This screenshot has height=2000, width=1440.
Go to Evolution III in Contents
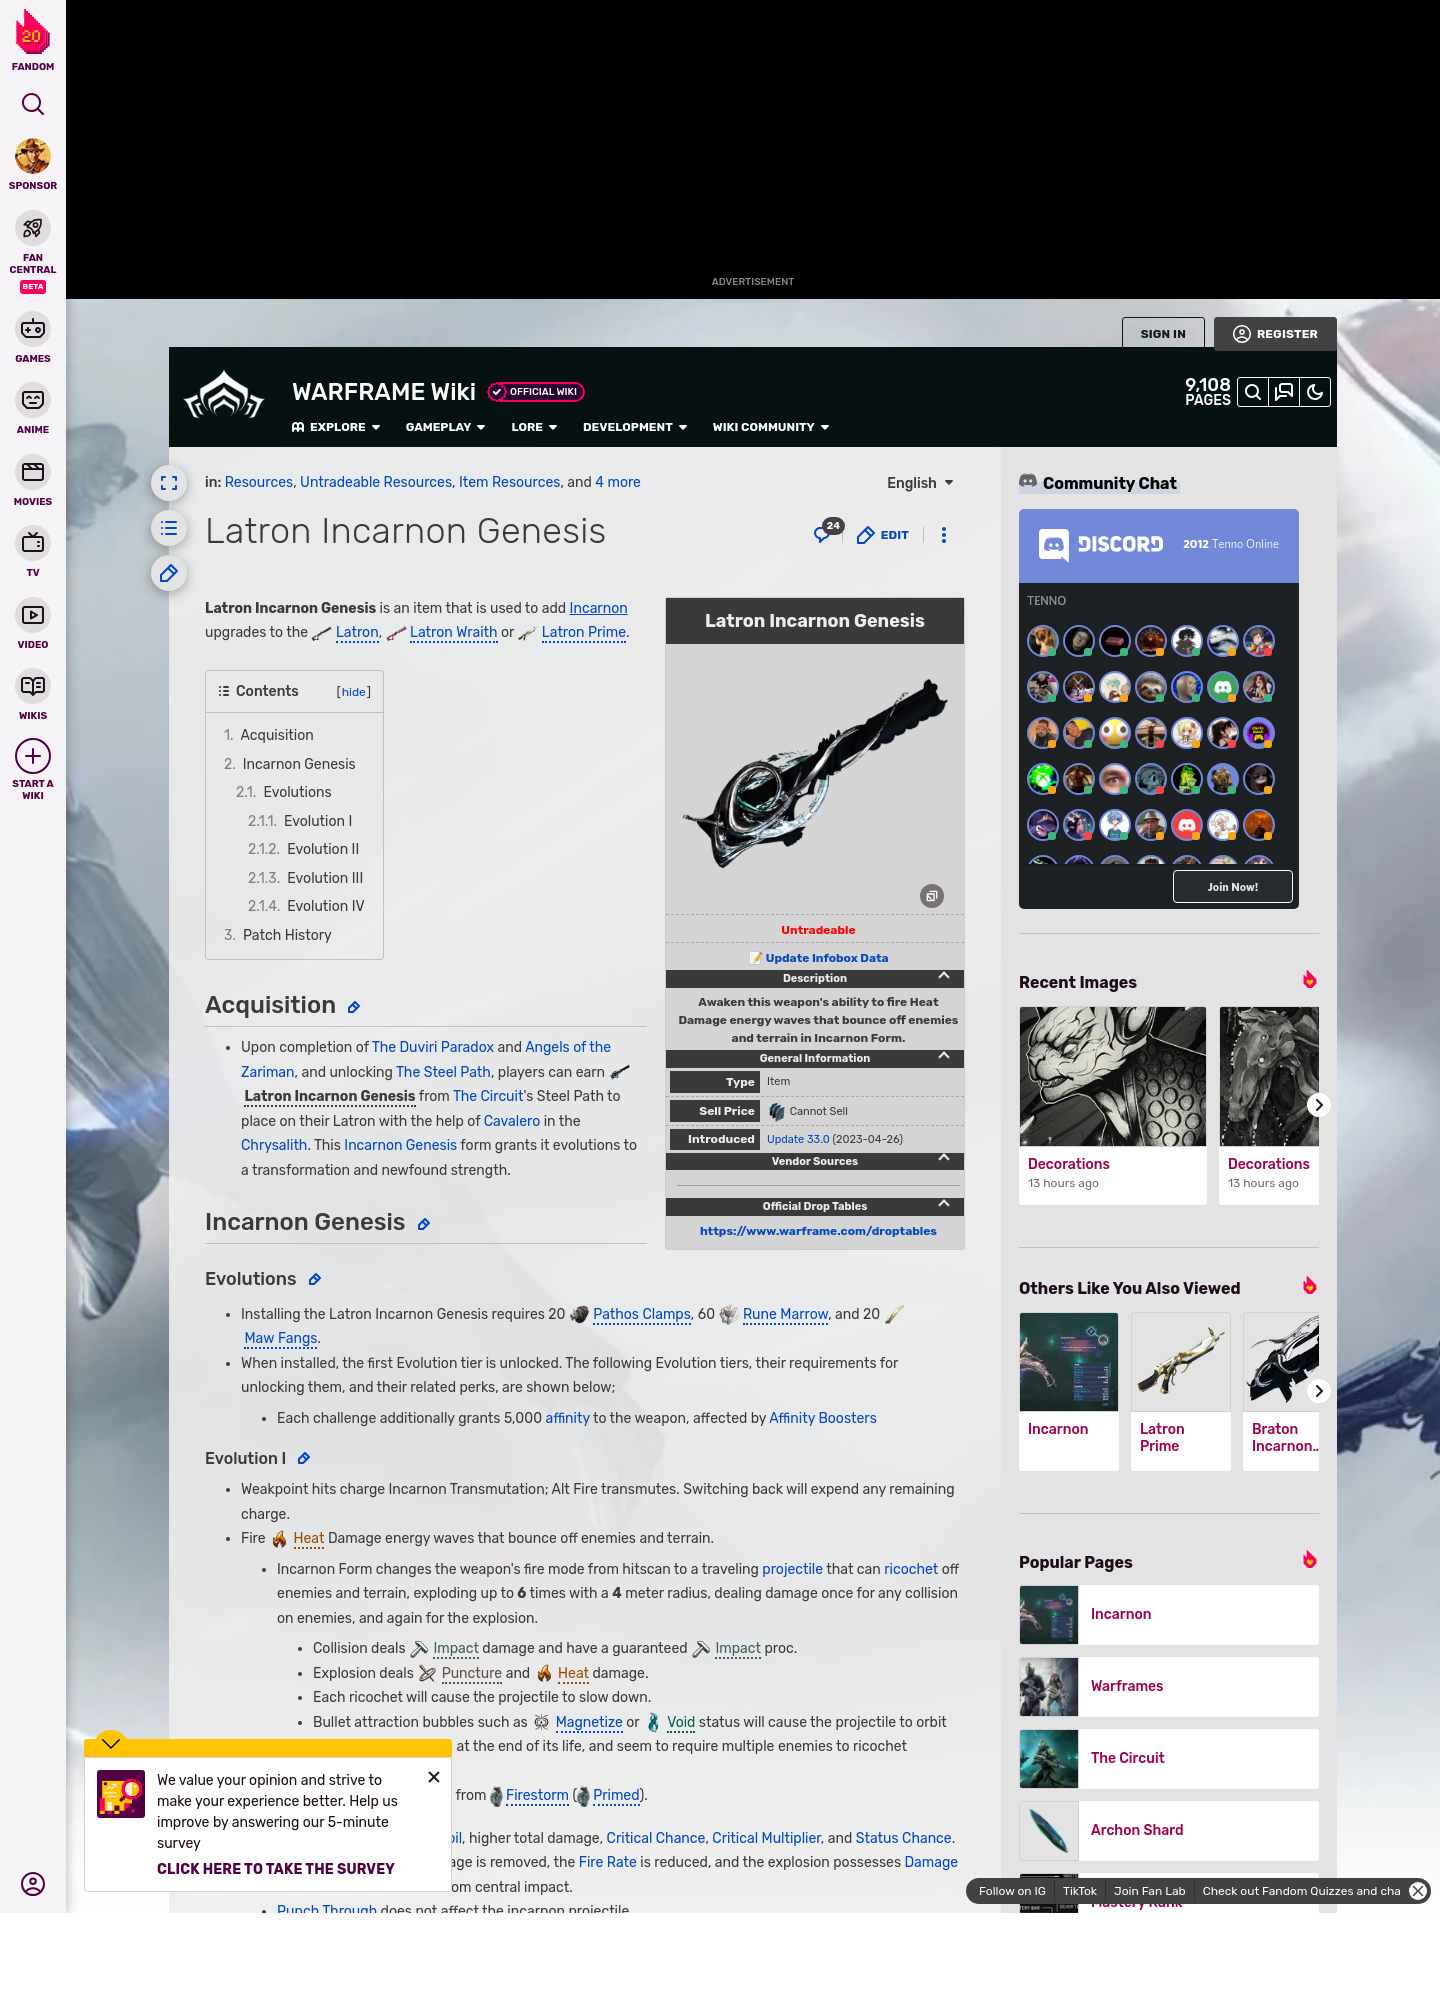305,878
